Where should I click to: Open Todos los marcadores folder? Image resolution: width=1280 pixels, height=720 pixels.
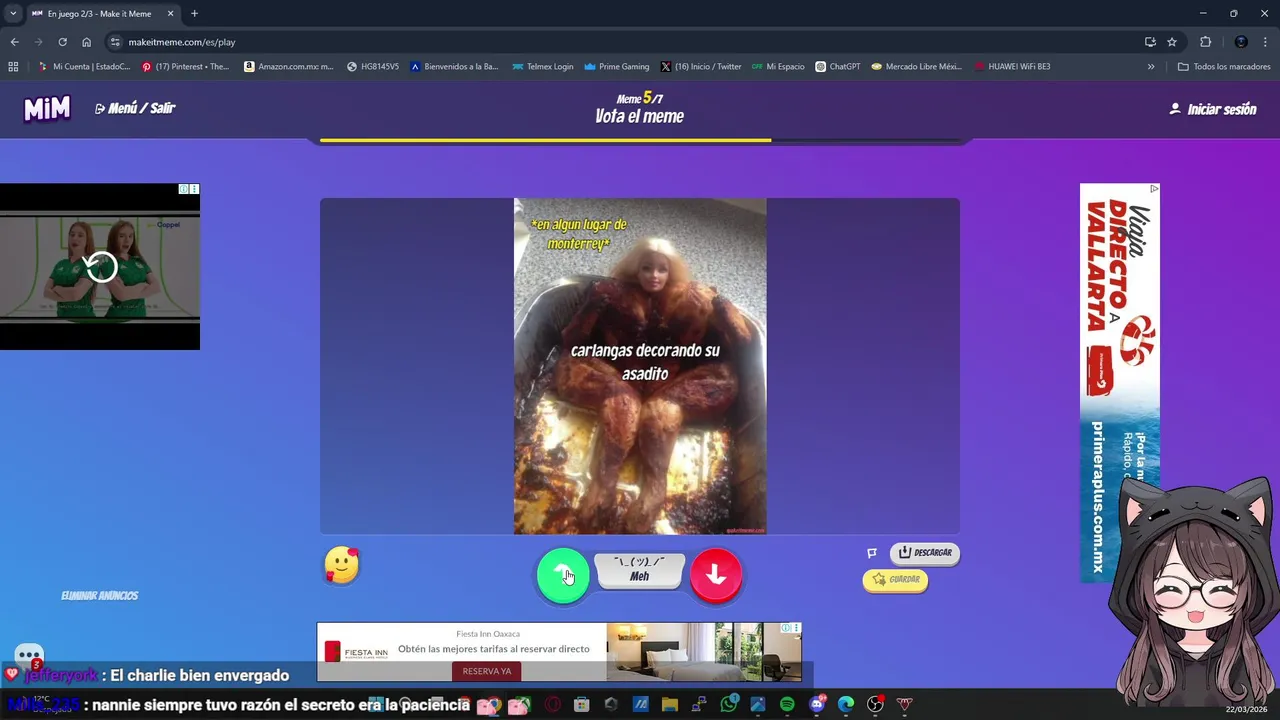1224,67
